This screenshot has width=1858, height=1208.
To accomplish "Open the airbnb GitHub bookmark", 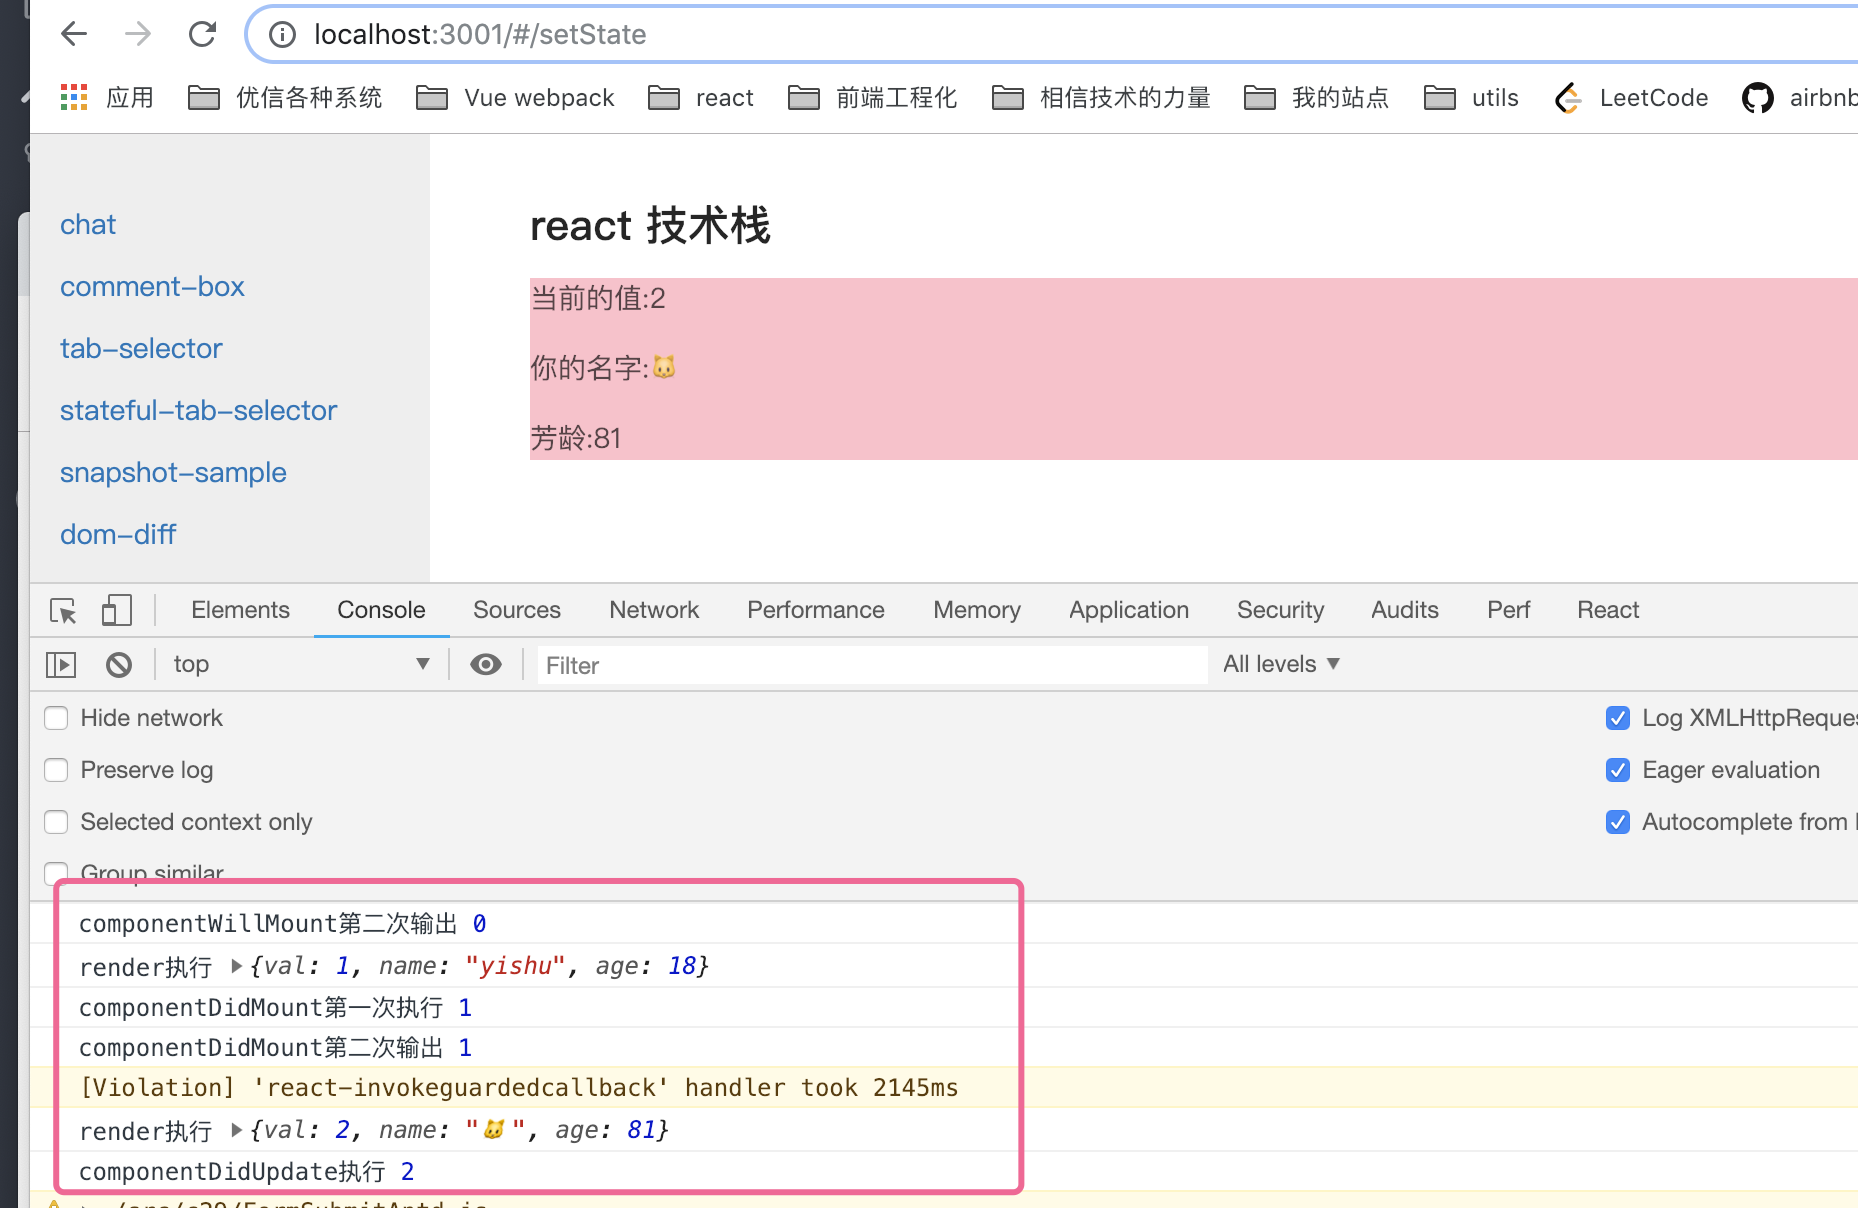I will [x=1800, y=97].
